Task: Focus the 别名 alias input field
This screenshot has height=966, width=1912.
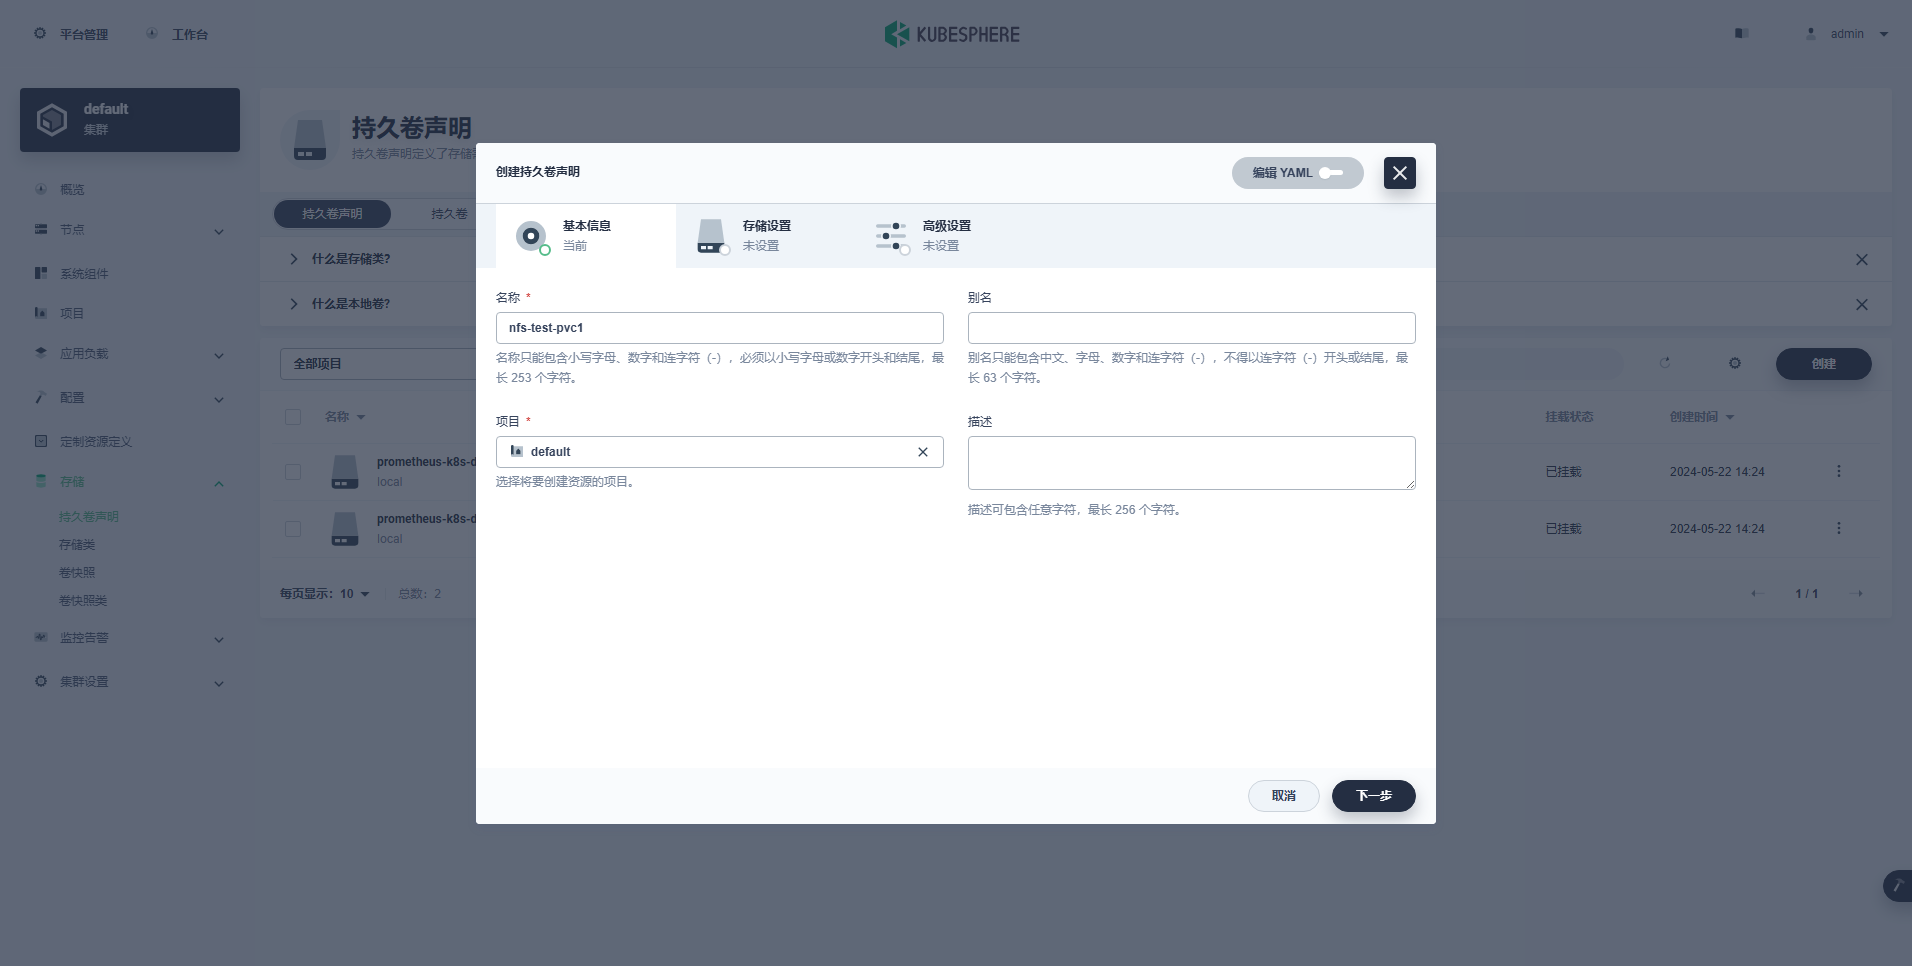Action: pyautogui.click(x=1192, y=328)
